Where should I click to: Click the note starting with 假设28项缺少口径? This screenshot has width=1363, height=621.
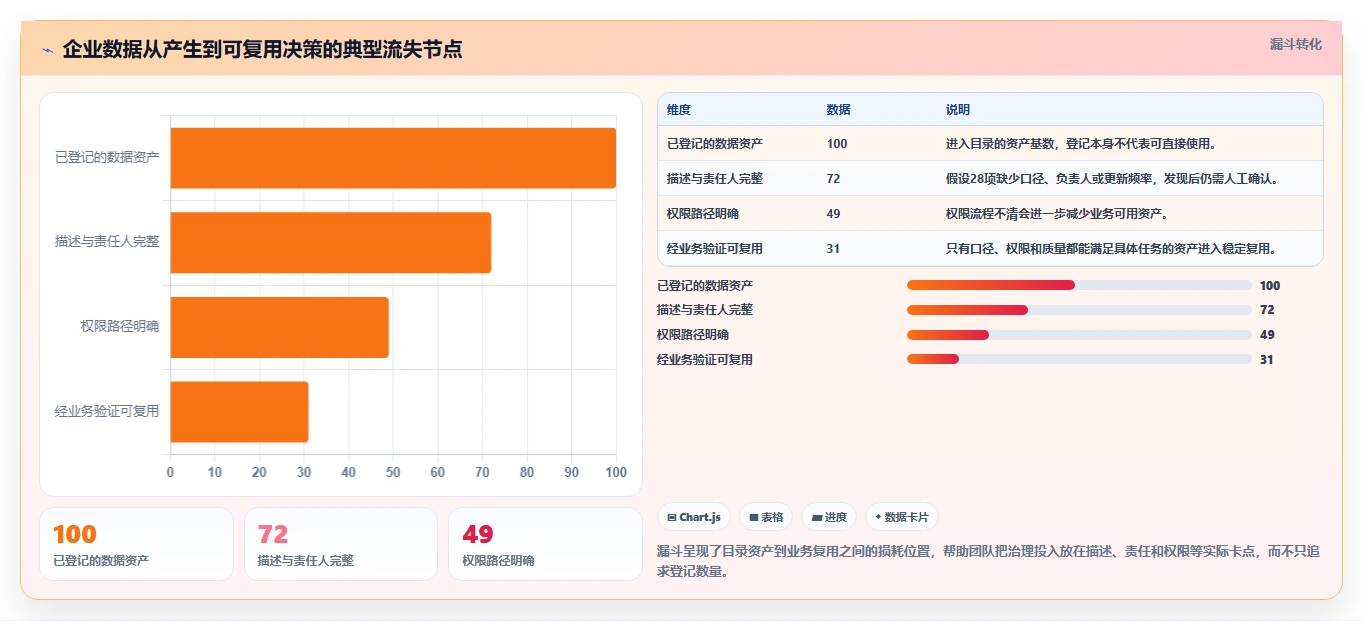pyautogui.click(x=1112, y=179)
